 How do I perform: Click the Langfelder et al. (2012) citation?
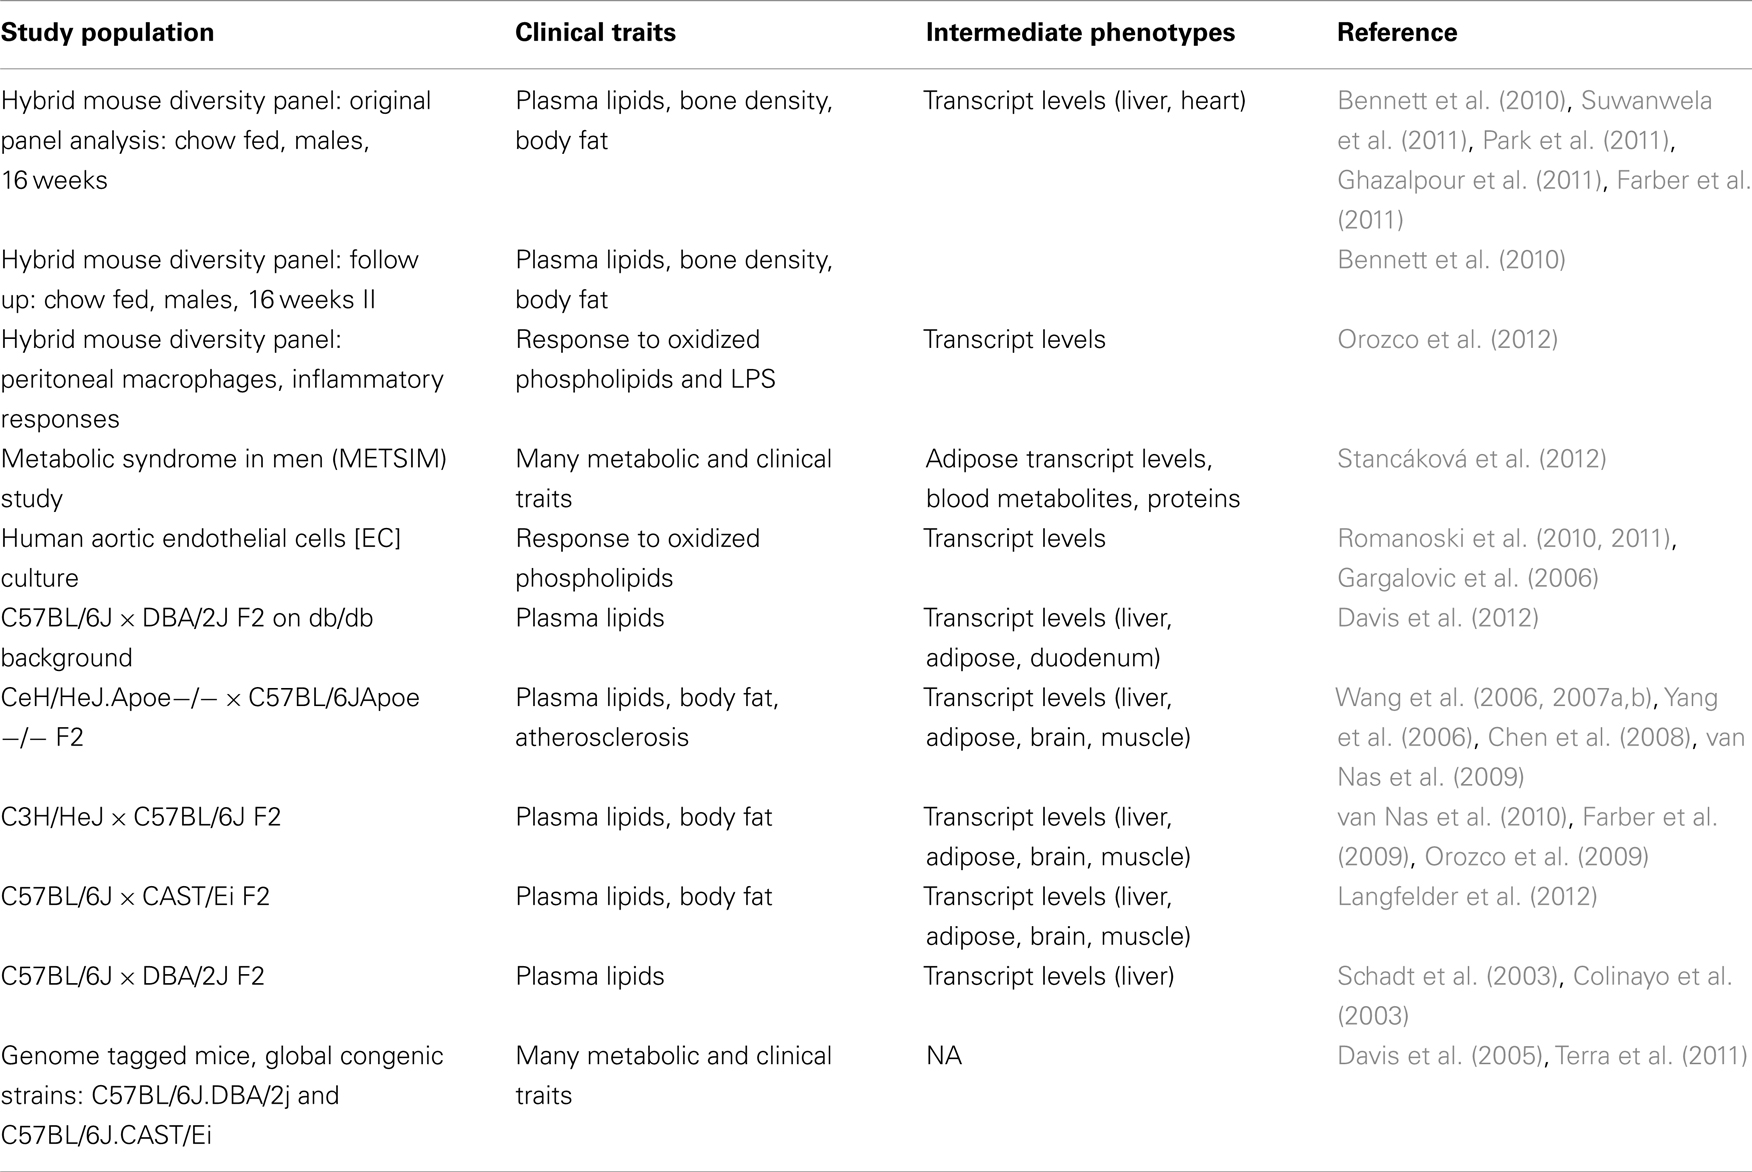point(1467,896)
